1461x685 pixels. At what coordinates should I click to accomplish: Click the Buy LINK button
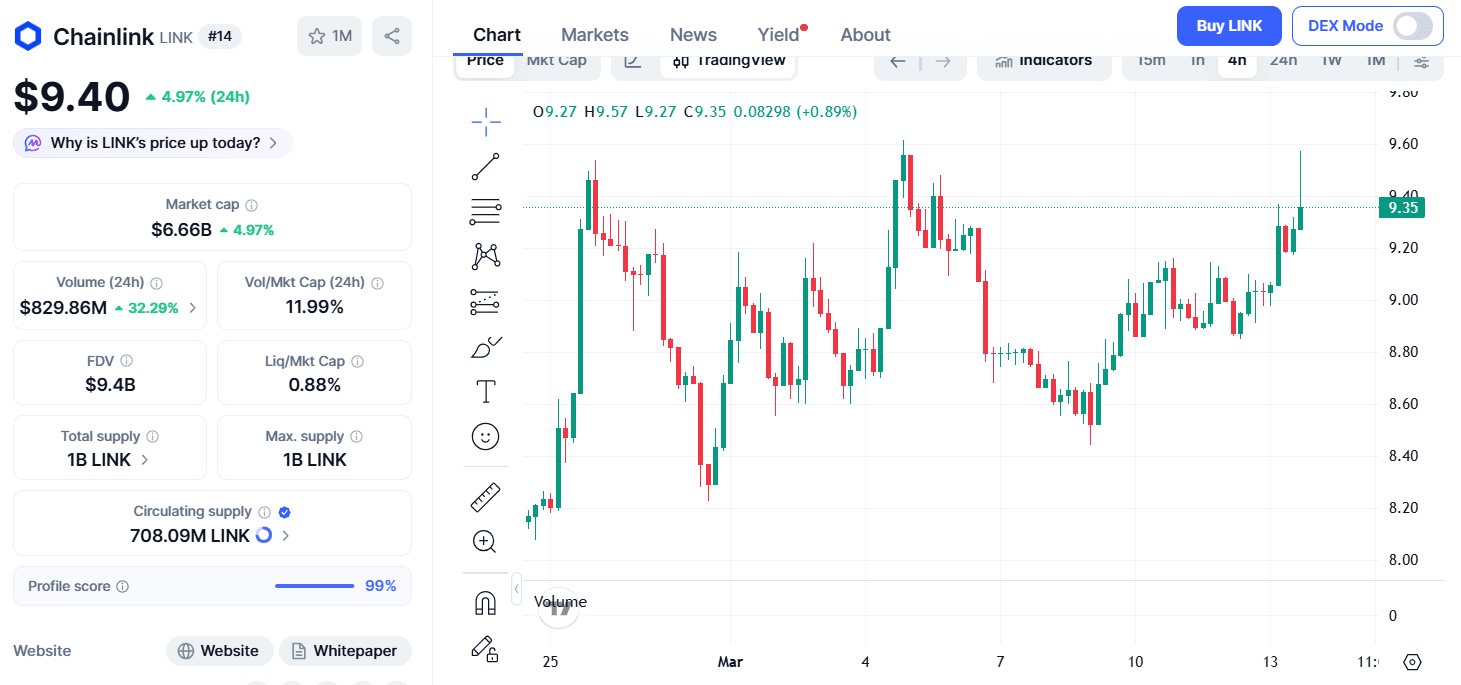(x=1229, y=26)
